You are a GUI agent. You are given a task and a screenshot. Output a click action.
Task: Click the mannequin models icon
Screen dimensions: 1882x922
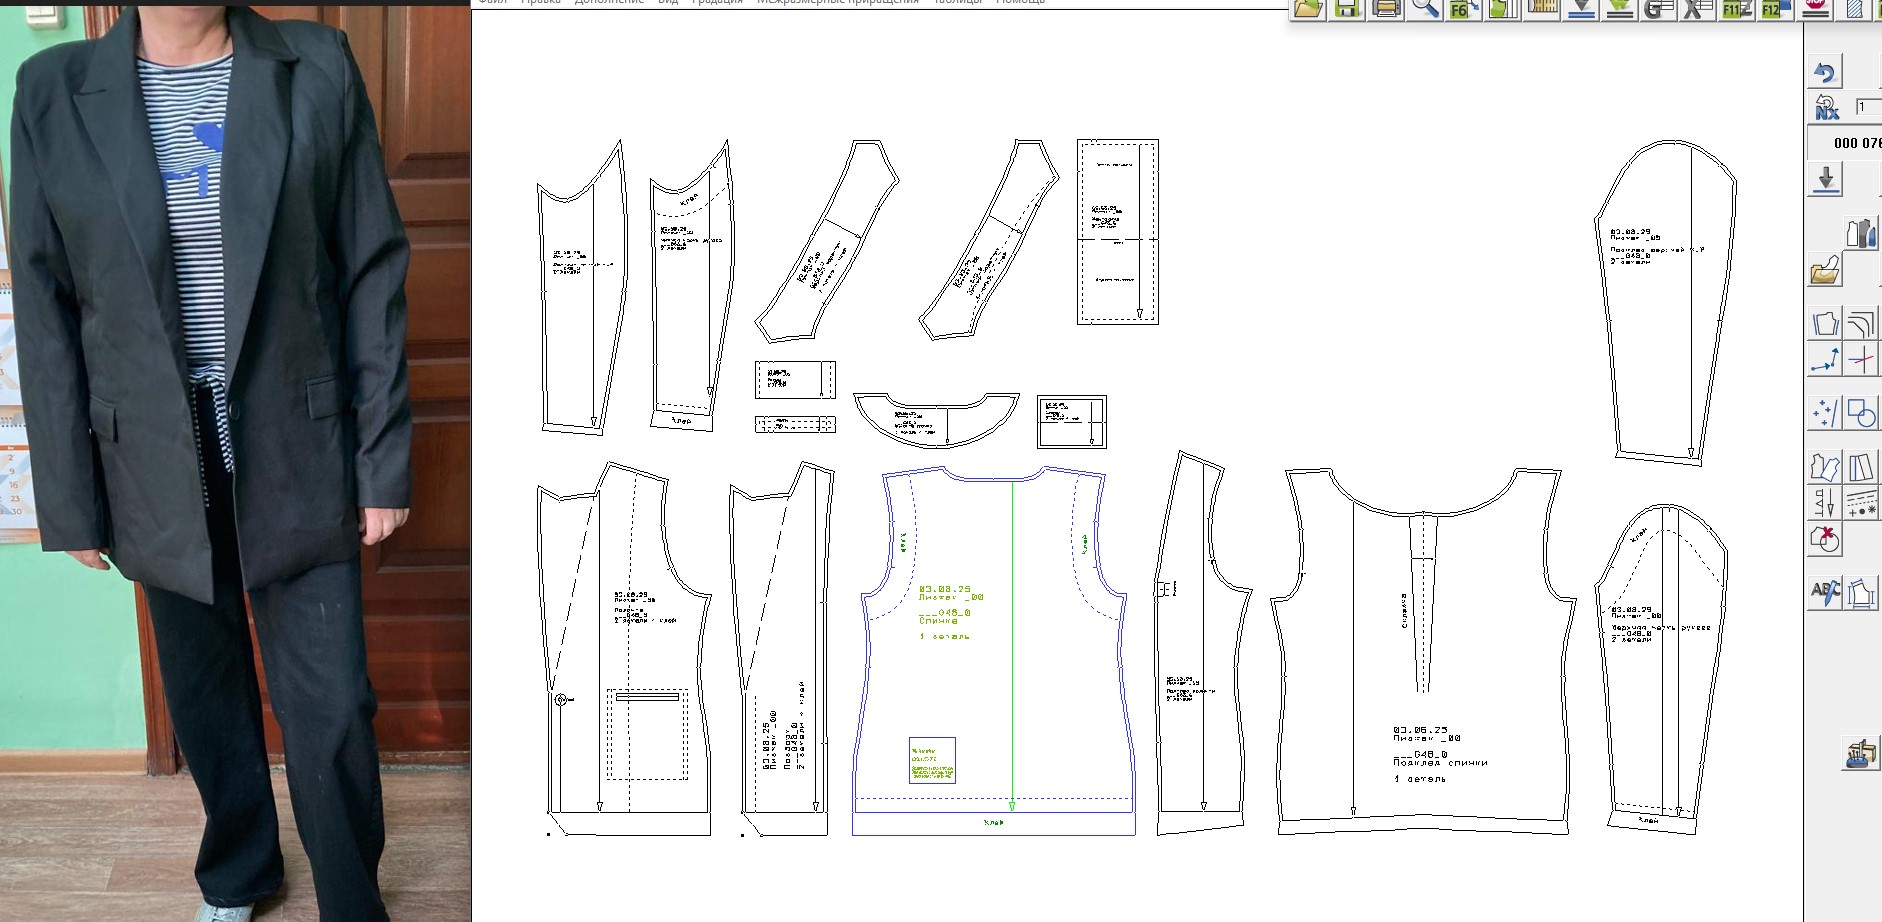pyautogui.click(x=1861, y=233)
